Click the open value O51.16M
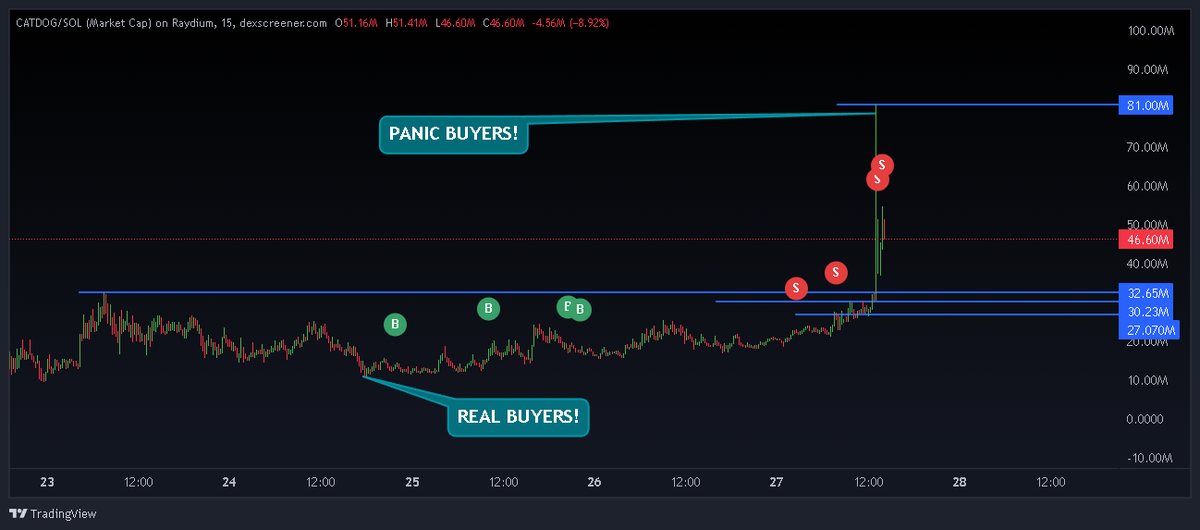The image size is (1200, 530). pos(357,21)
